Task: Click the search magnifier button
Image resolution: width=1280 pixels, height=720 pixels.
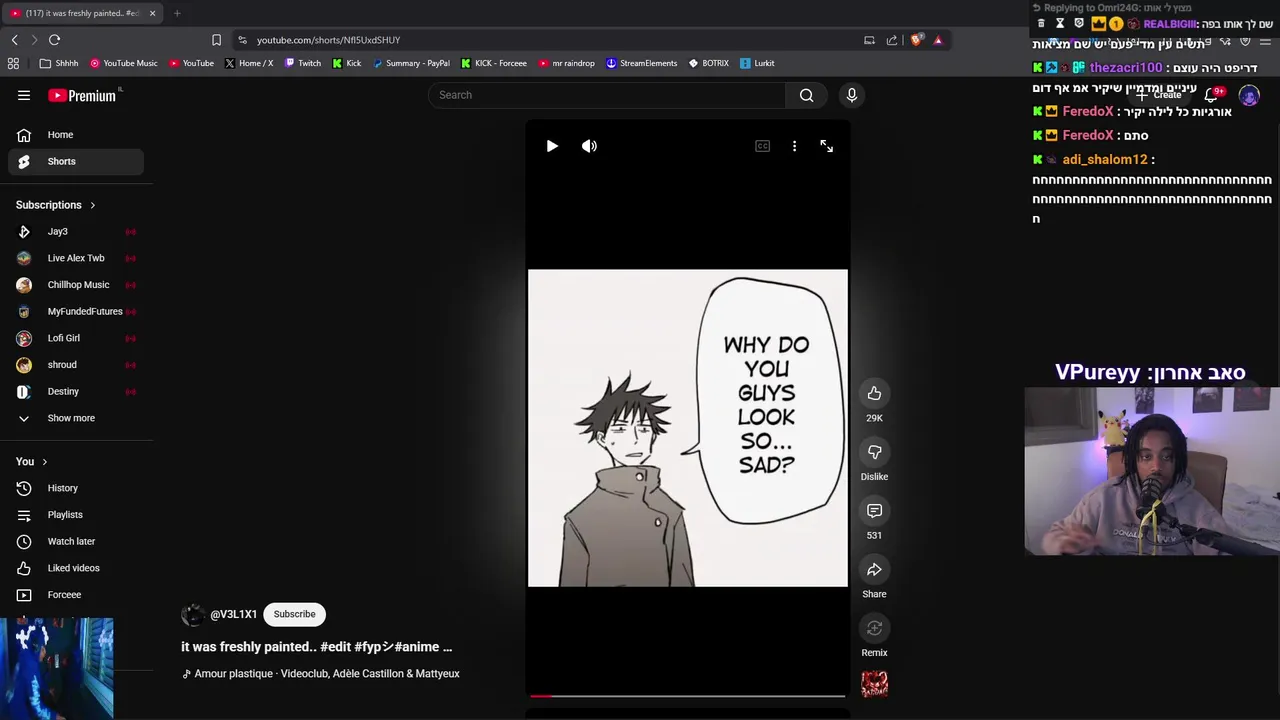Action: point(806,95)
